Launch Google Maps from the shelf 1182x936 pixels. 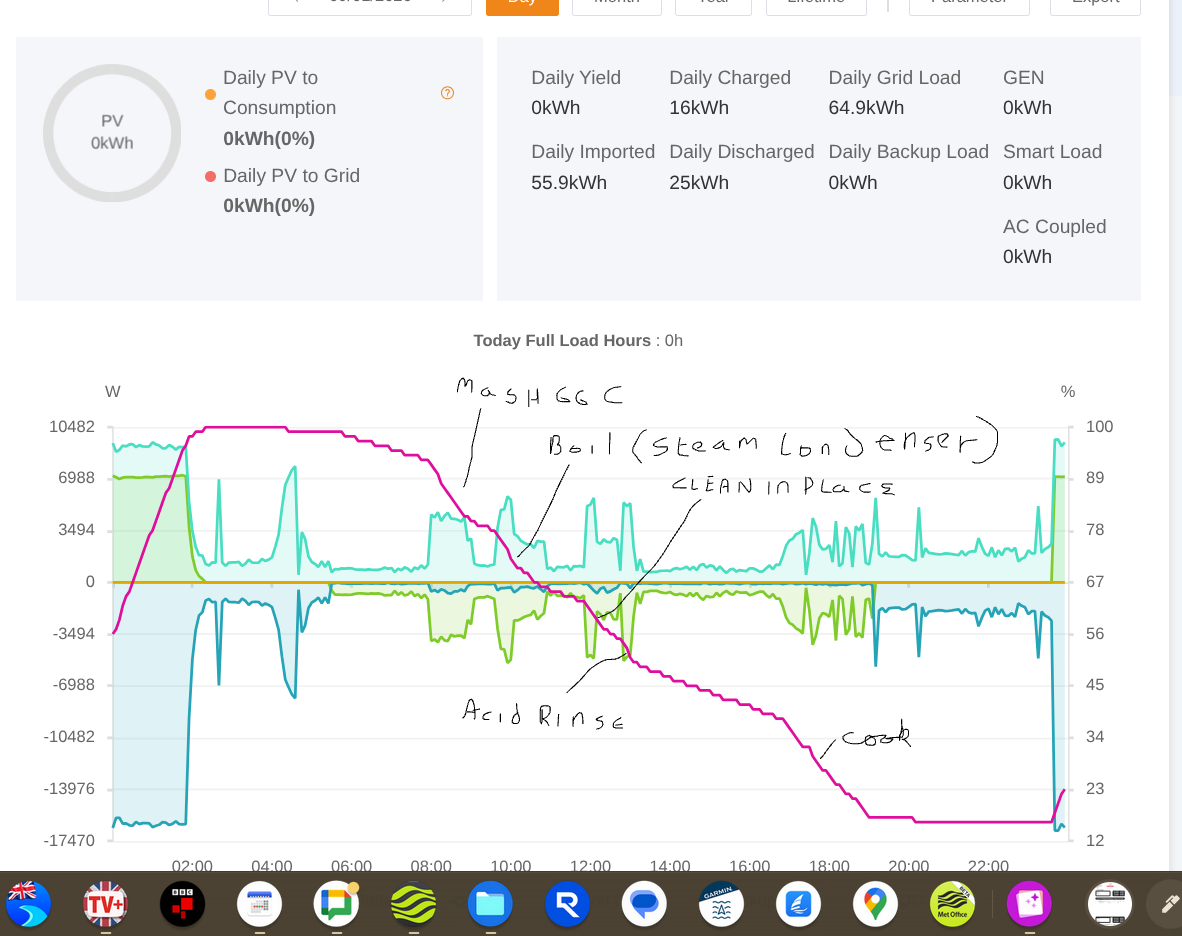coord(875,904)
